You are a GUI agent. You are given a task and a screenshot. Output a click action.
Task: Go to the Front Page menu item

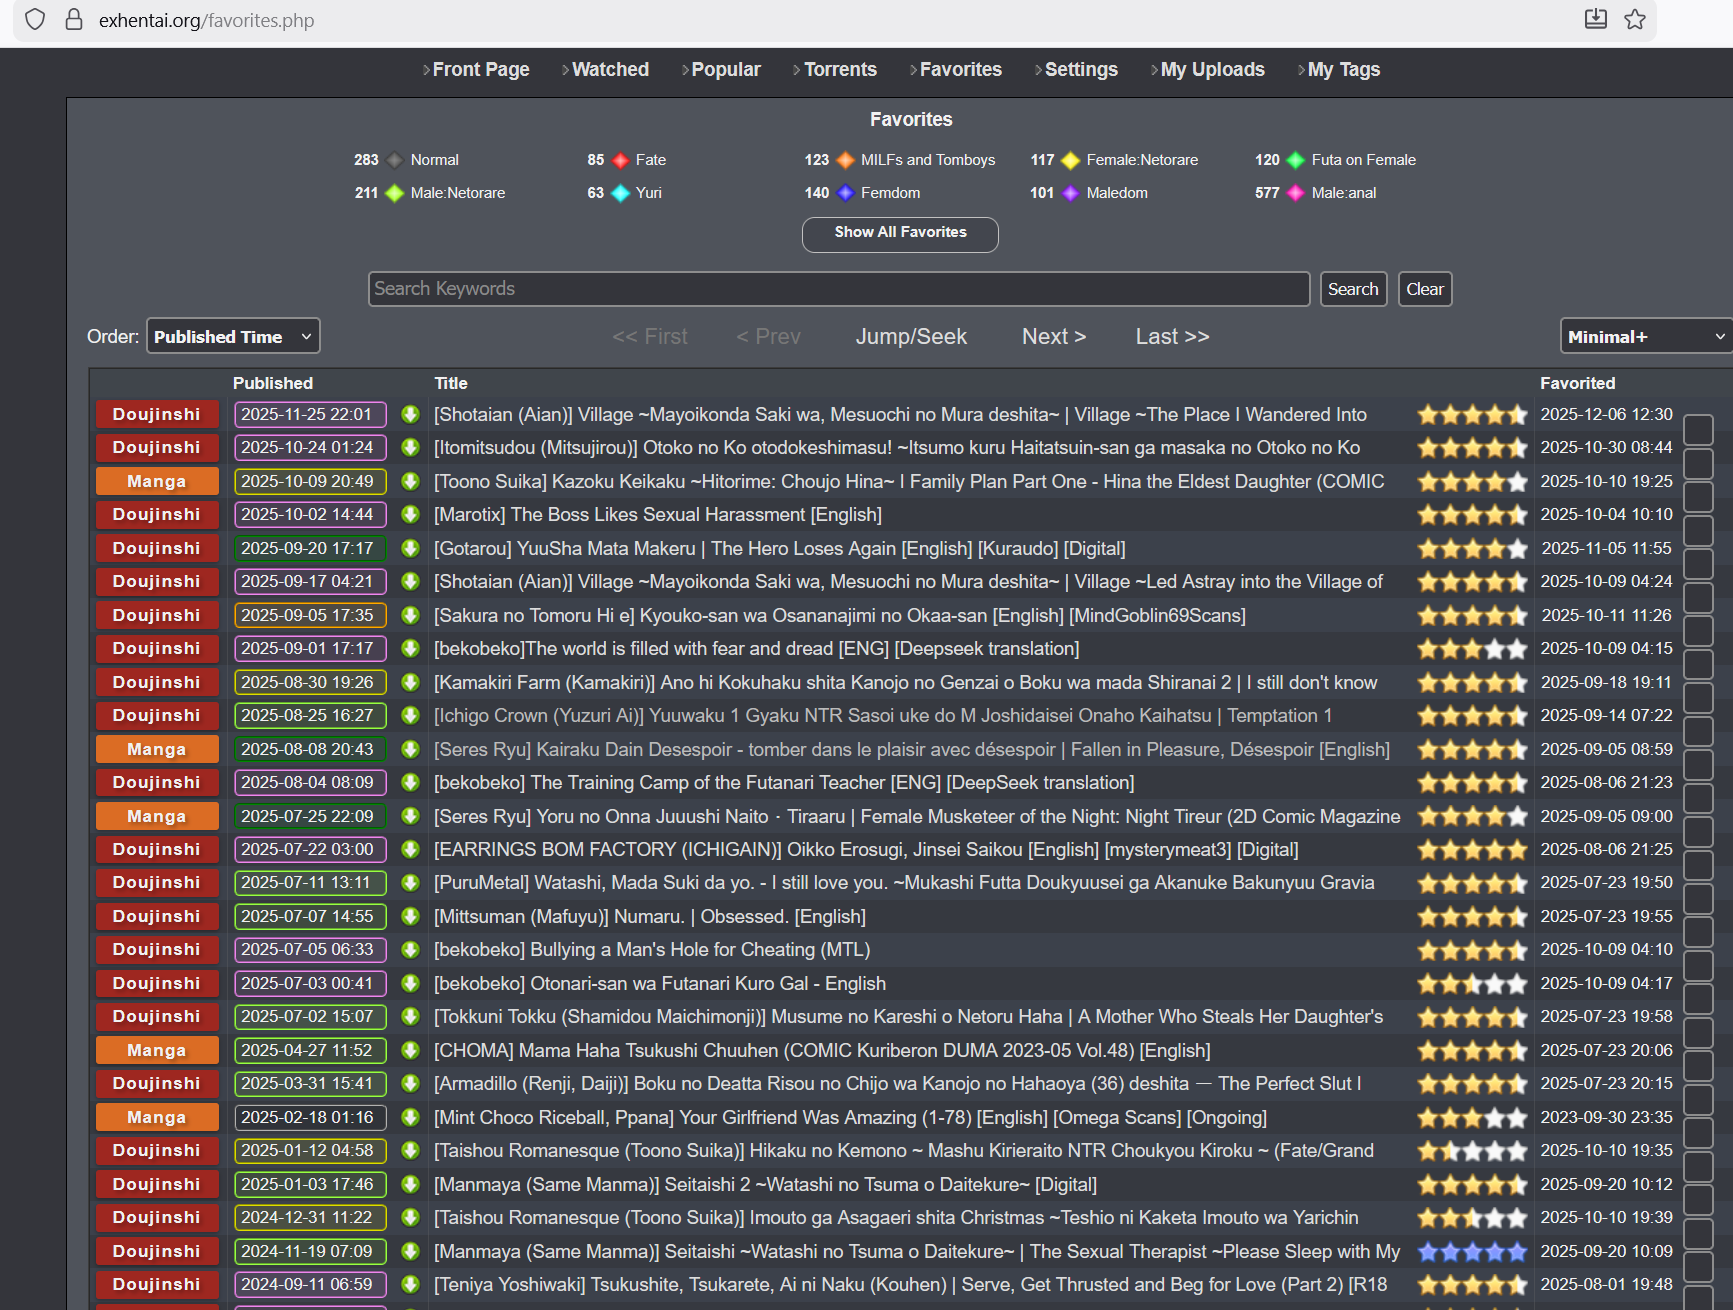tap(481, 69)
